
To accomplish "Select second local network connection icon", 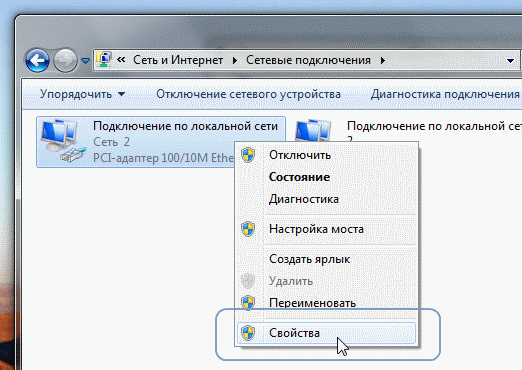I will [x=313, y=131].
